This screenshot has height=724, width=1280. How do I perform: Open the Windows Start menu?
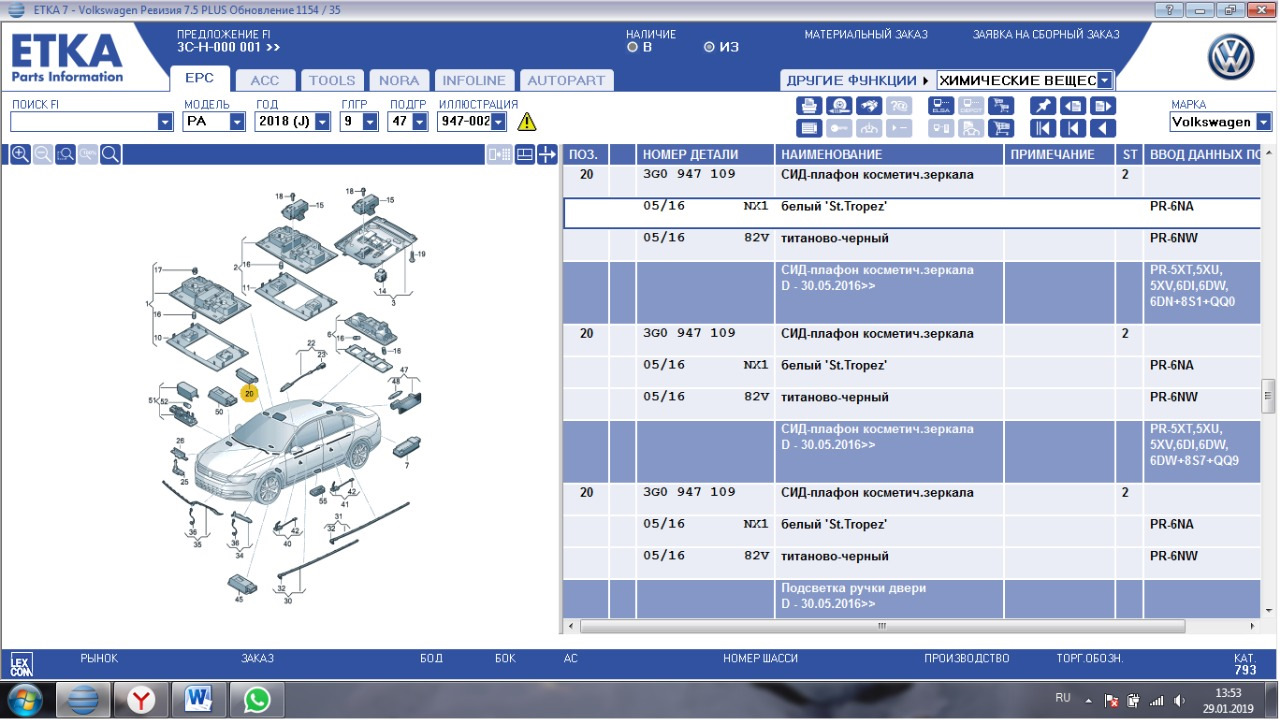[24, 699]
